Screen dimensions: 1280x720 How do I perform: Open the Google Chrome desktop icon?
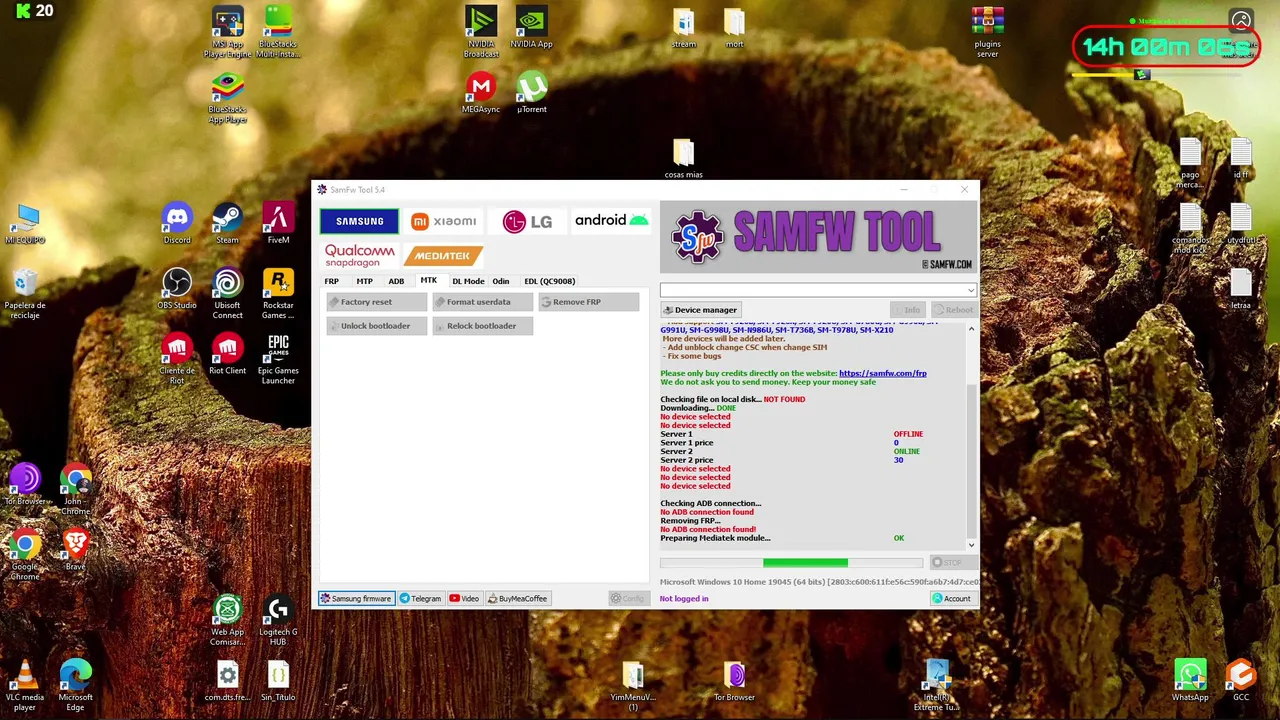click(x=25, y=555)
